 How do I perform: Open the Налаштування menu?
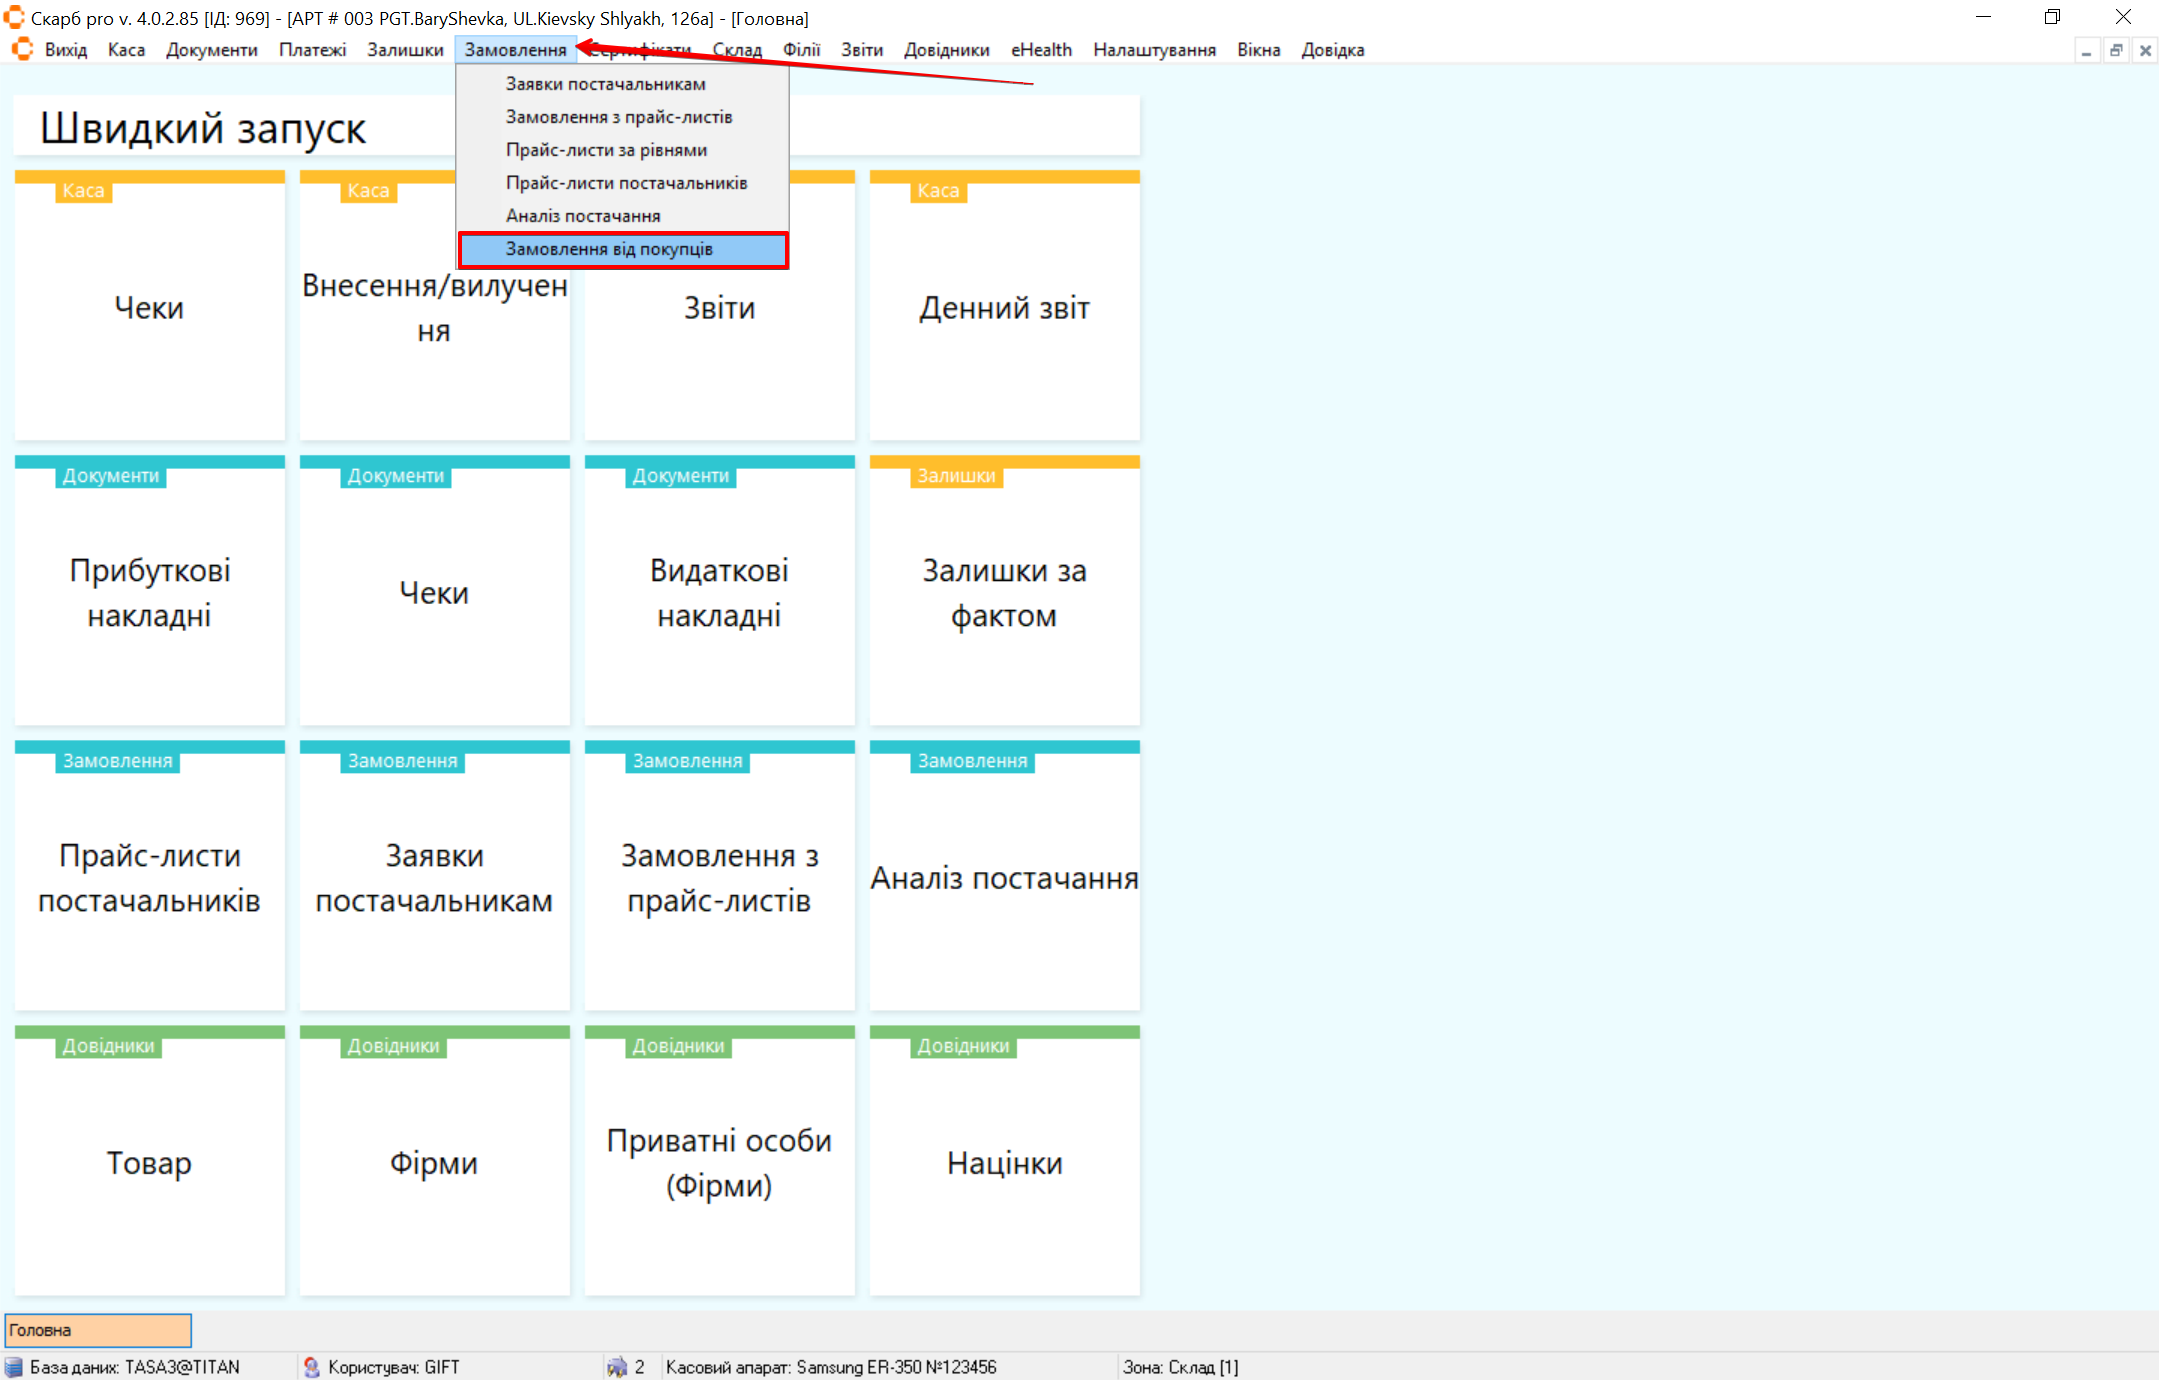[1154, 50]
